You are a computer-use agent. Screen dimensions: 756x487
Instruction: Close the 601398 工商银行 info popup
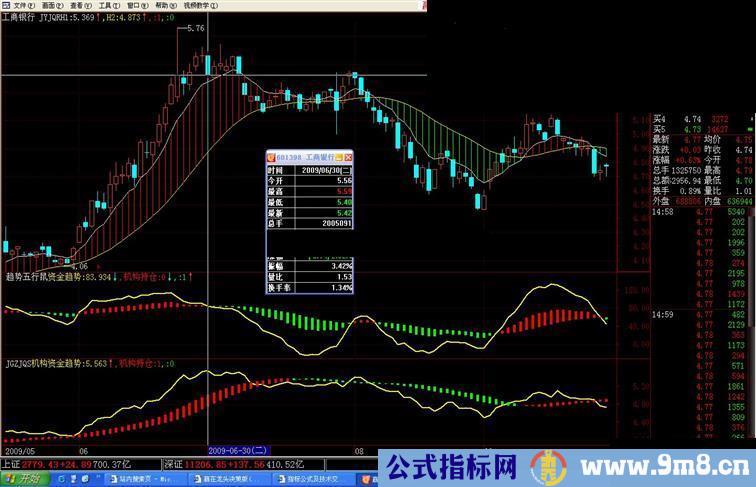(x=349, y=158)
